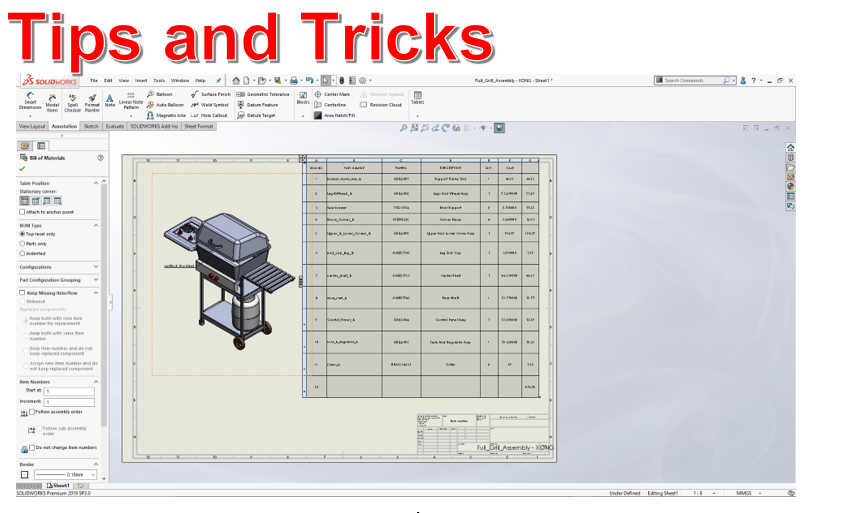Add a Centerline annotation
849x513 pixels.
330,105
